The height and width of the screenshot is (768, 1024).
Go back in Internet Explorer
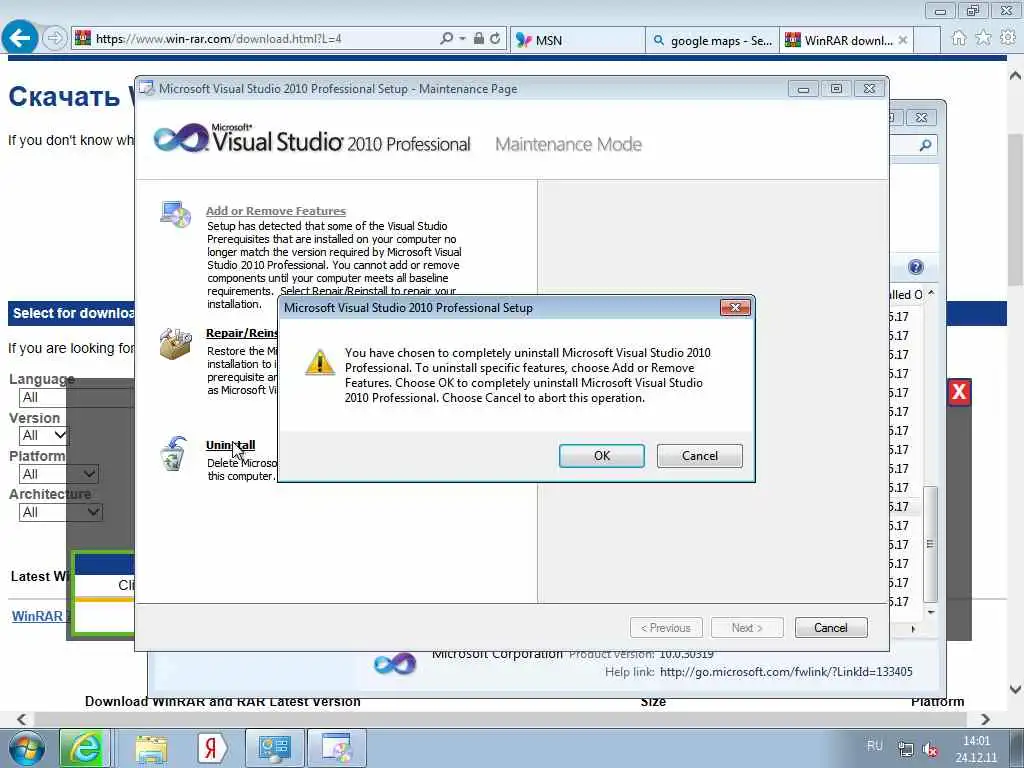click(x=20, y=38)
